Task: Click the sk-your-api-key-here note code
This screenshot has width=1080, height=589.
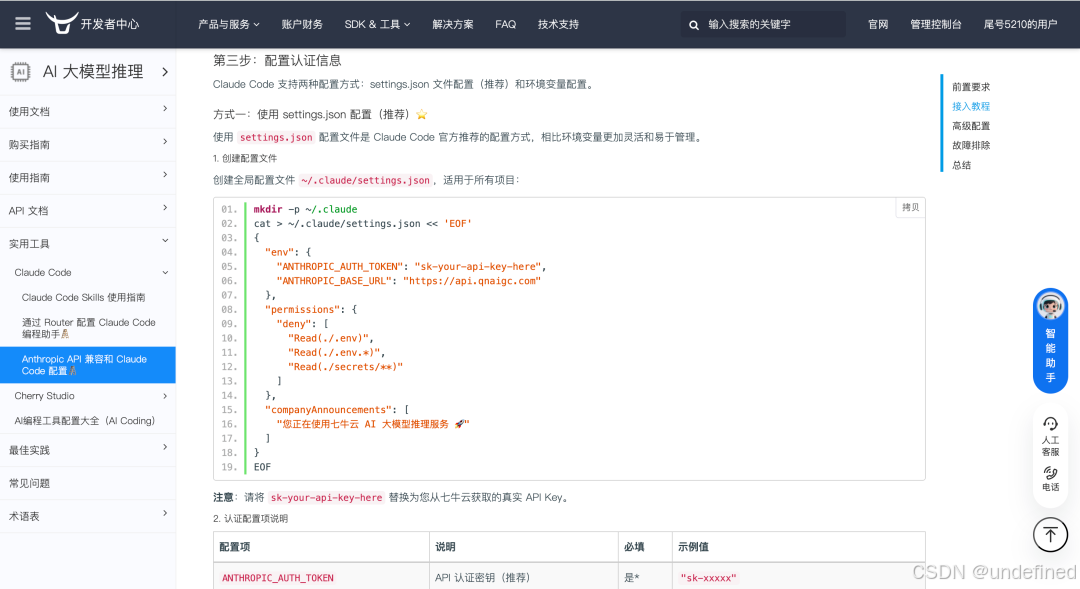Action: [326, 497]
